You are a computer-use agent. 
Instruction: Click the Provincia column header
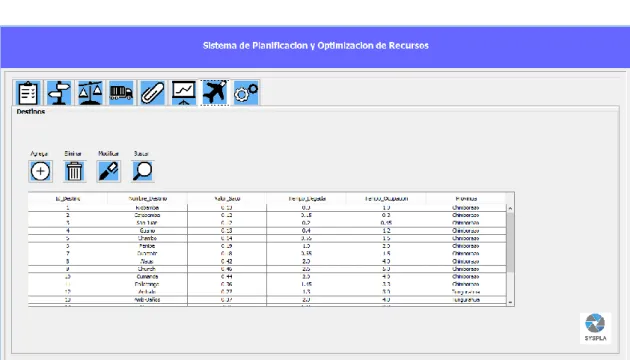pyautogui.click(x=466, y=198)
